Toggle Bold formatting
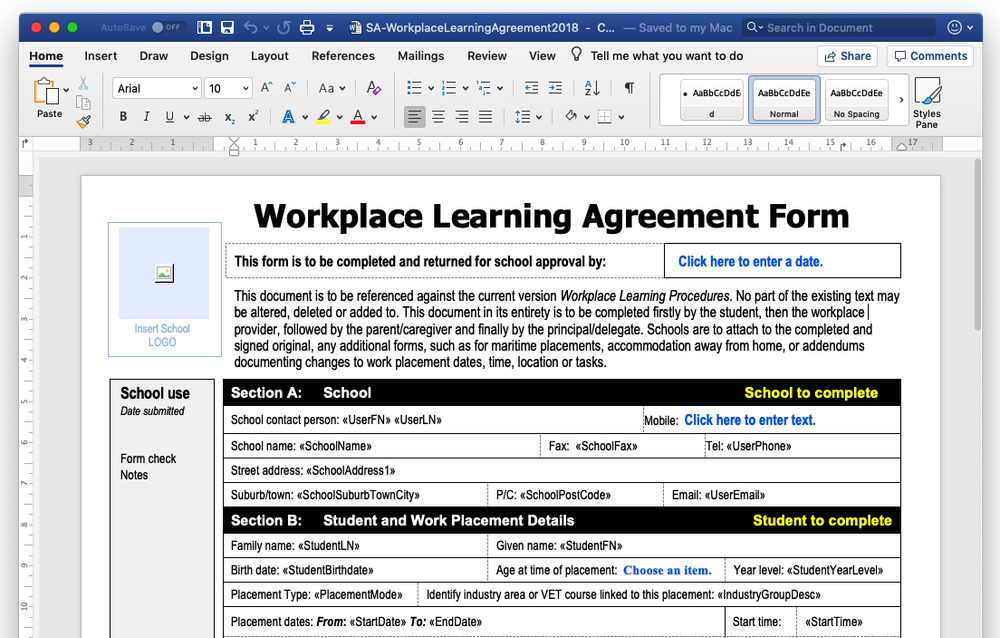Screen dimensions: 1000x638 (123, 117)
